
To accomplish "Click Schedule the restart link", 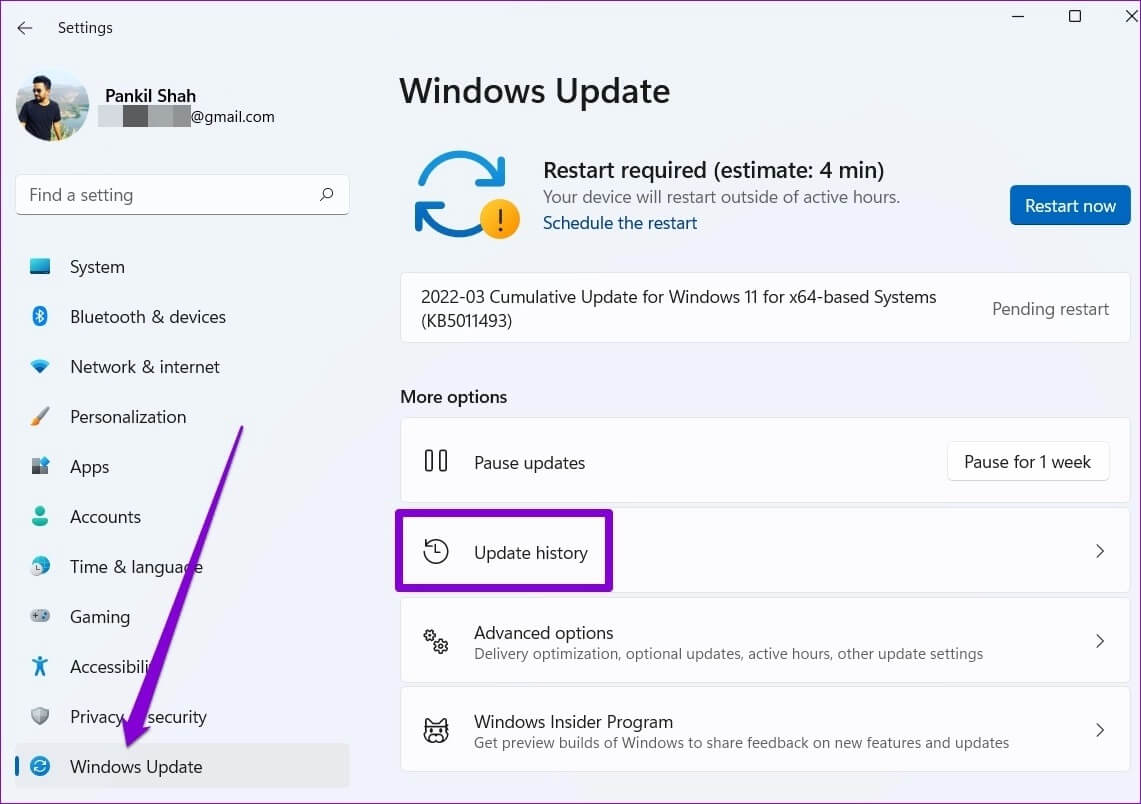I will [x=620, y=223].
